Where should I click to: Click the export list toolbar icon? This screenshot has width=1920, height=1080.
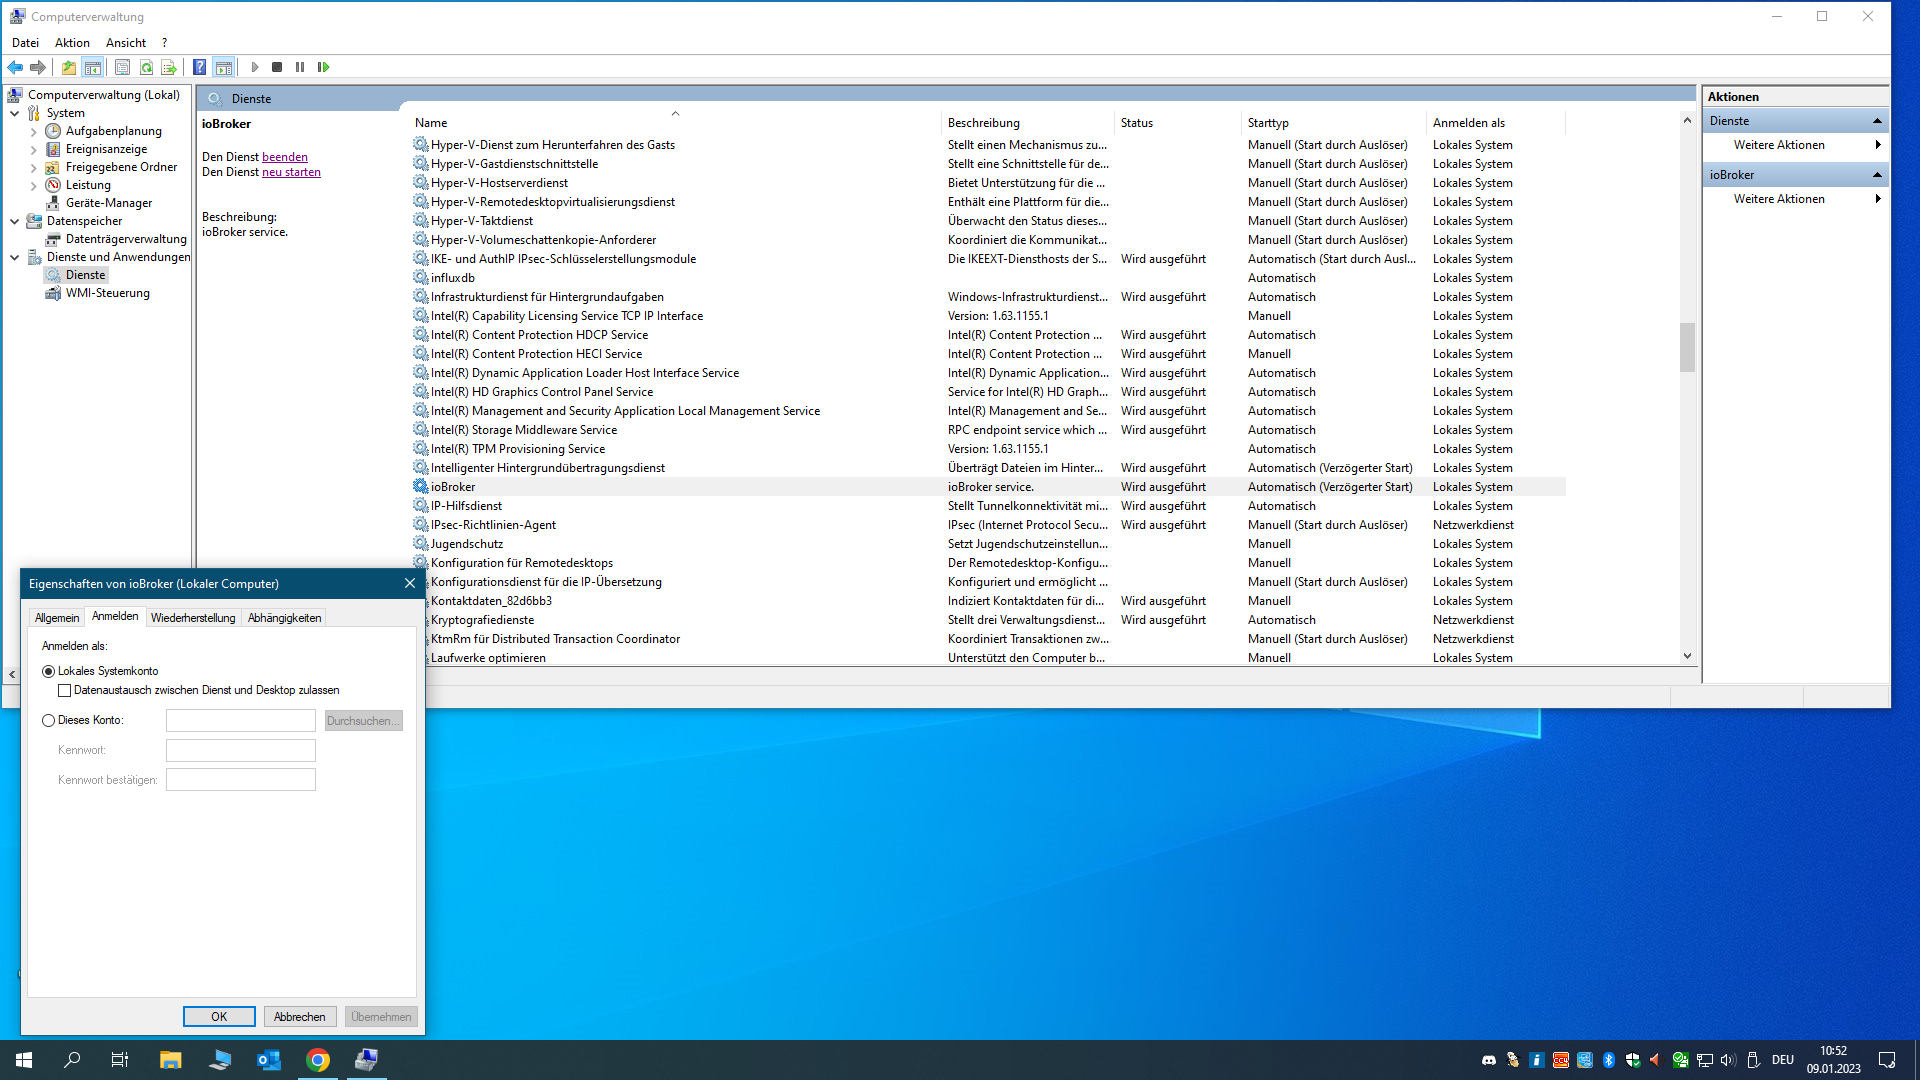tap(169, 67)
